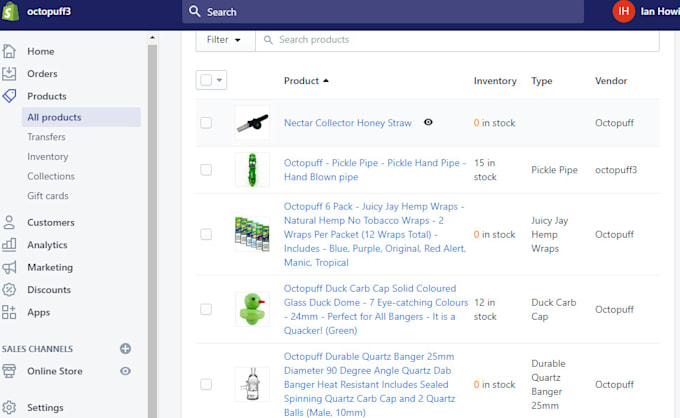Sort by the Product column header
Image resolution: width=680 pixels, height=418 pixels.
click(306, 81)
